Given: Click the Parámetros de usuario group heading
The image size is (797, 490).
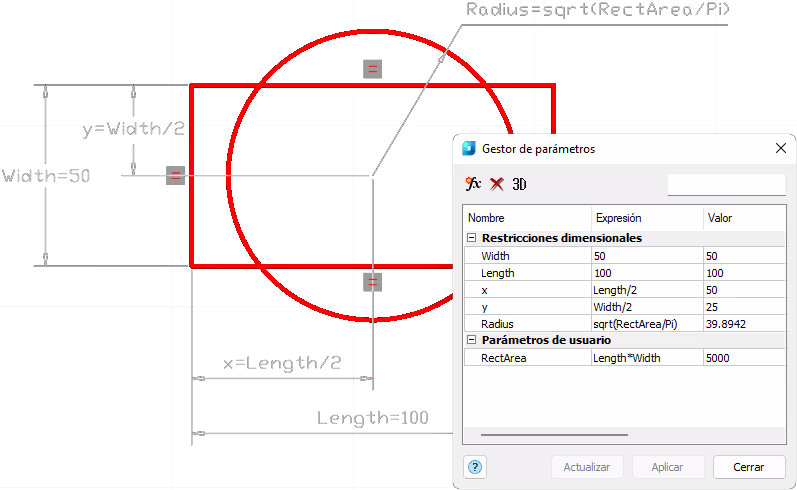Looking at the screenshot, I should [546, 340].
